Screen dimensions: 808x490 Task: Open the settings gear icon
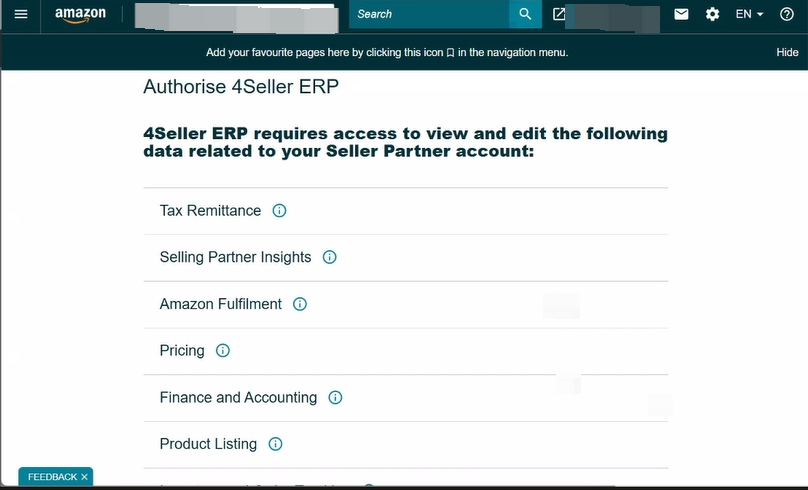tap(712, 14)
